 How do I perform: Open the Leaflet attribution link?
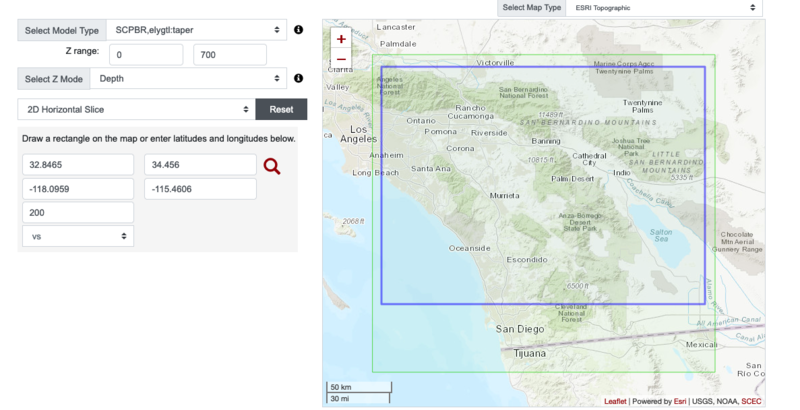click(615, 401)
